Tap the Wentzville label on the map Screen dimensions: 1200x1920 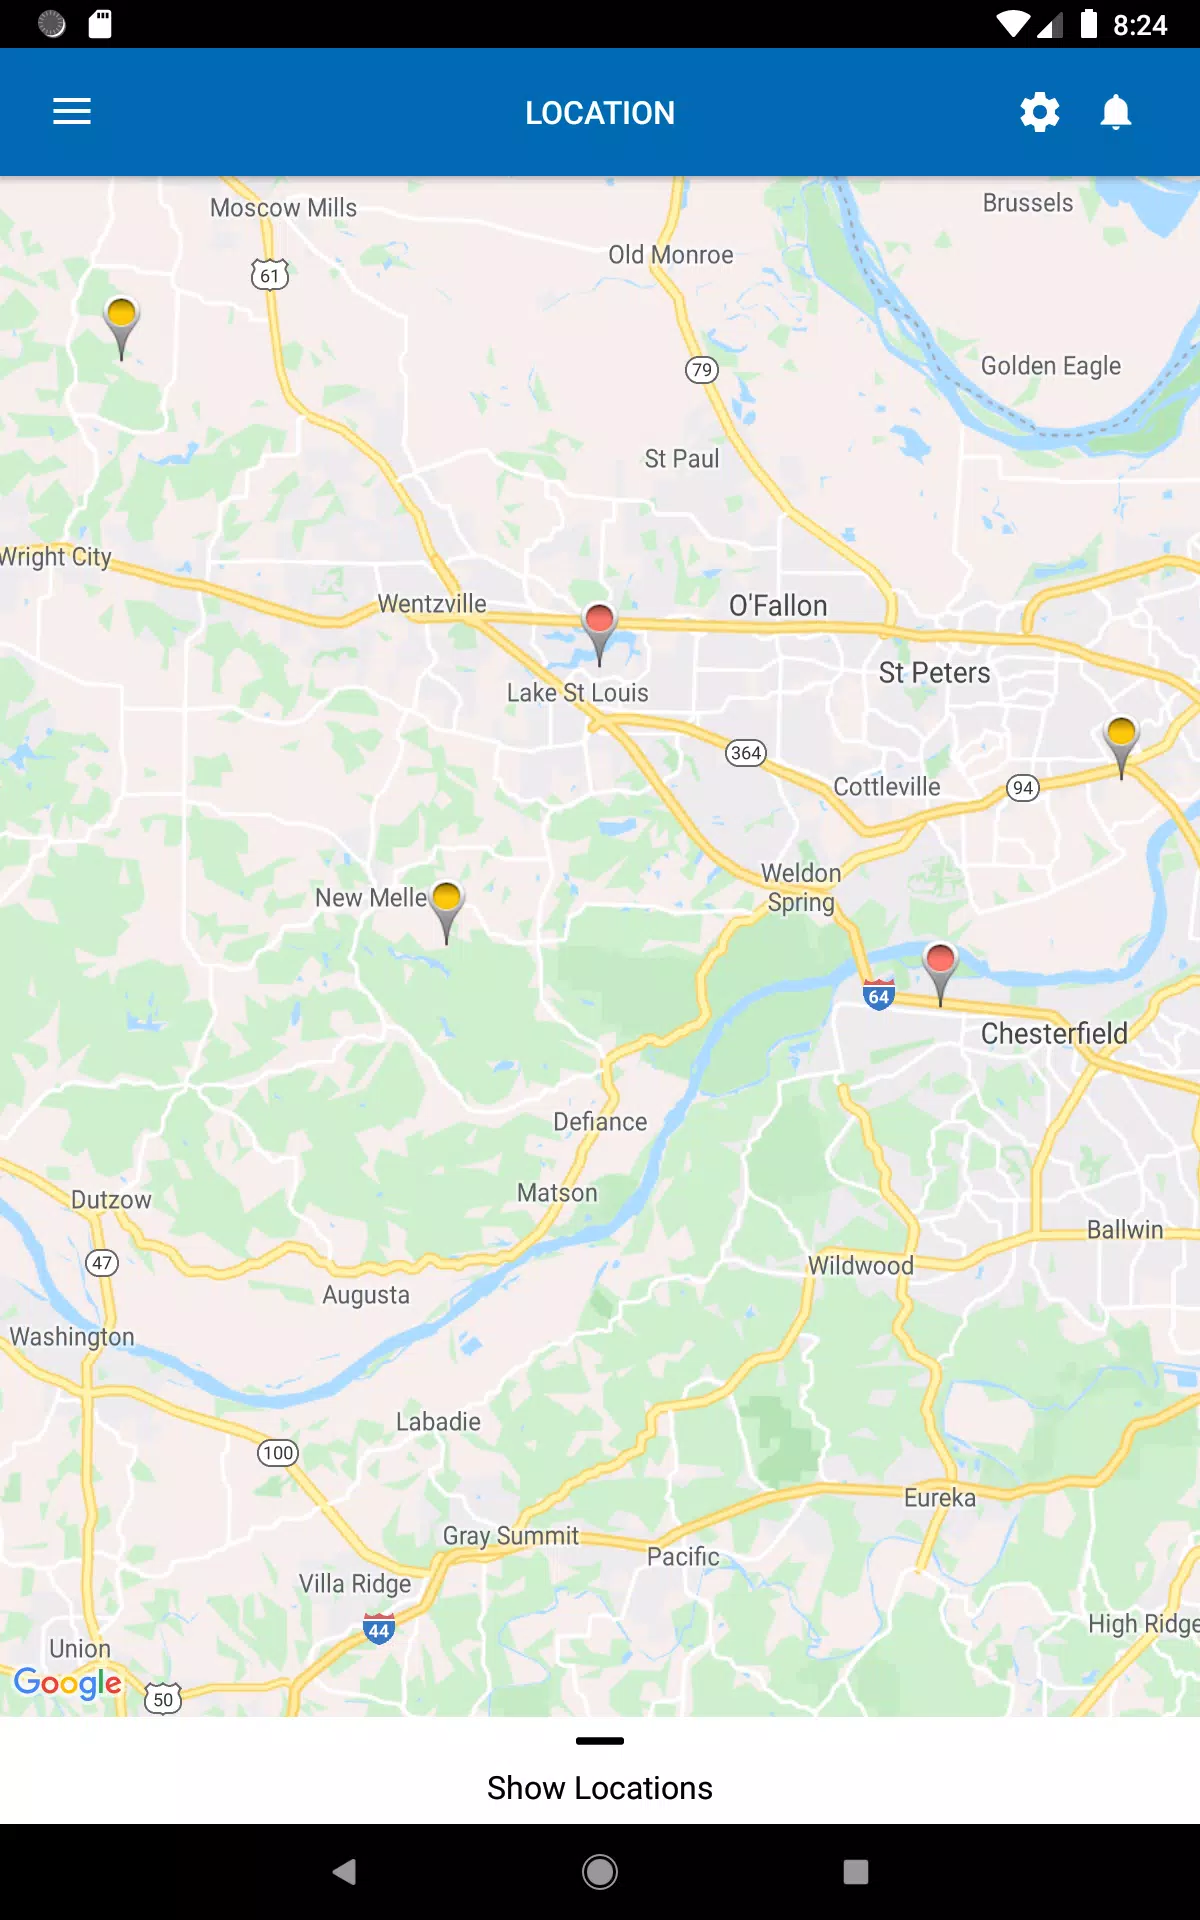pyautogui.click(x=432, y=604)
